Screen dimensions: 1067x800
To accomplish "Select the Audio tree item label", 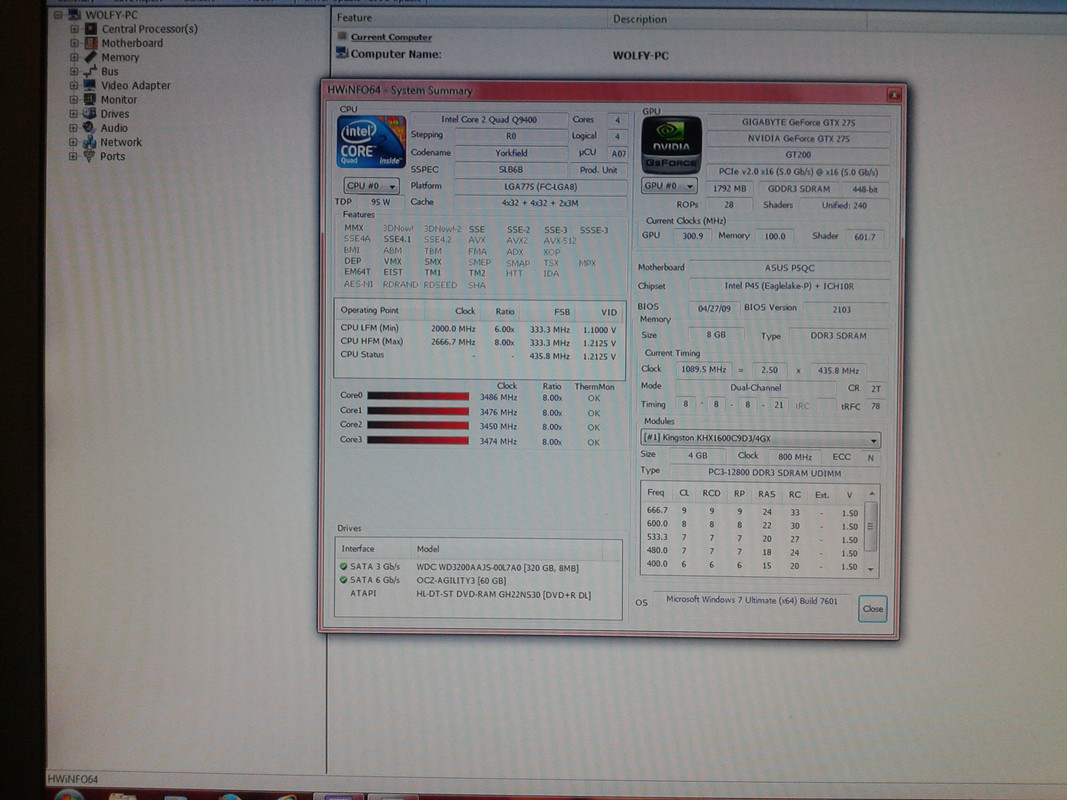I will pyautogui.click(x=114, y=128).
